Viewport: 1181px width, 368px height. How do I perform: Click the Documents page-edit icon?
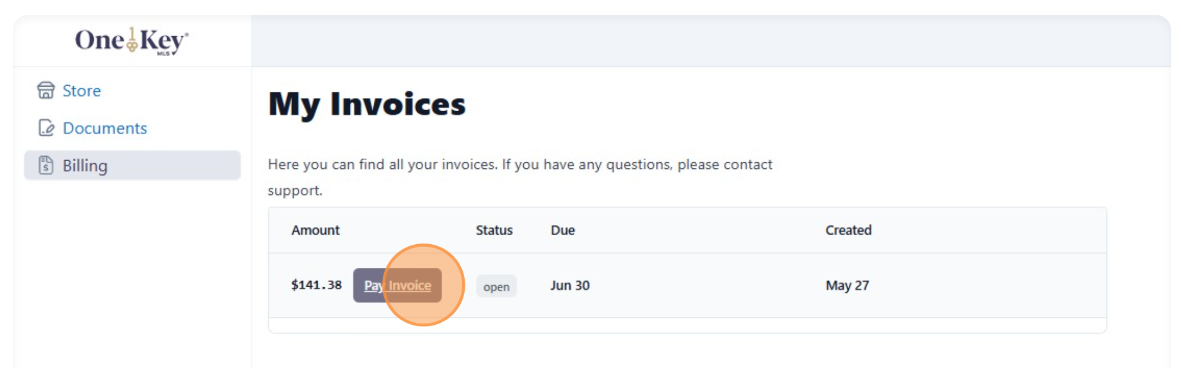pyautogui.click(x=46, y=129)
